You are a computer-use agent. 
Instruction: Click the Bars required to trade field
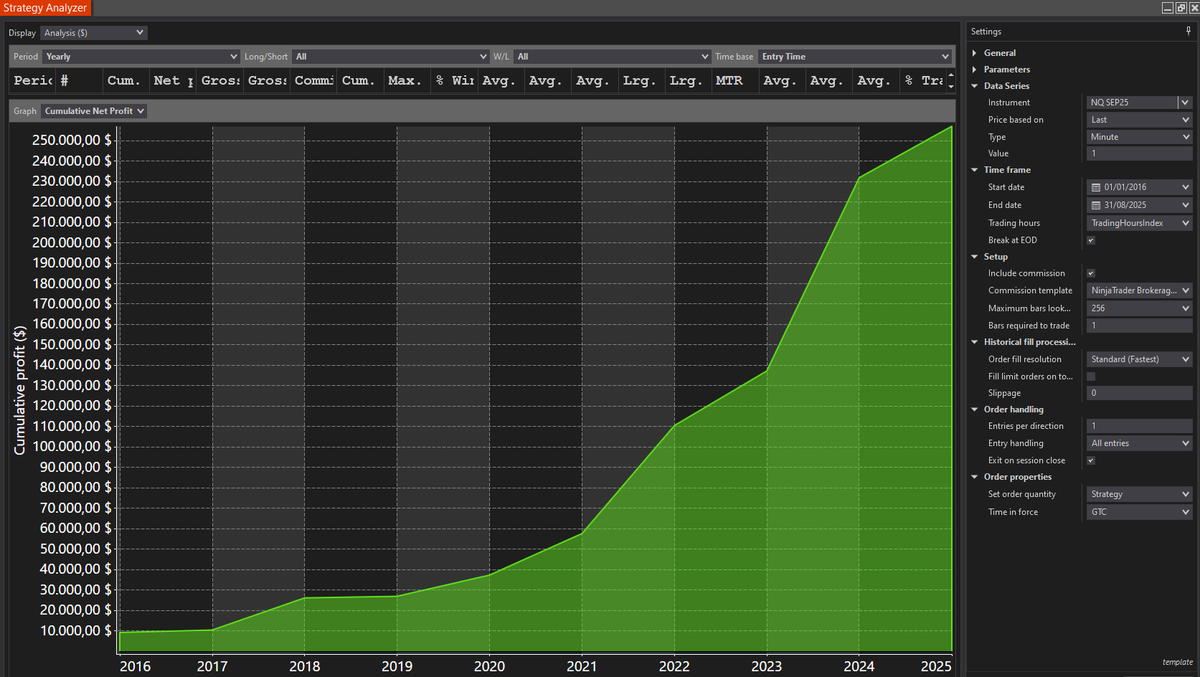coord(1140,325)
